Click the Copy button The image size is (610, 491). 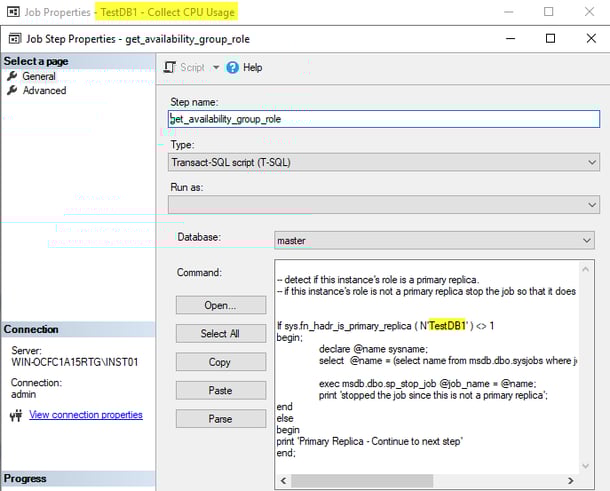220,361
